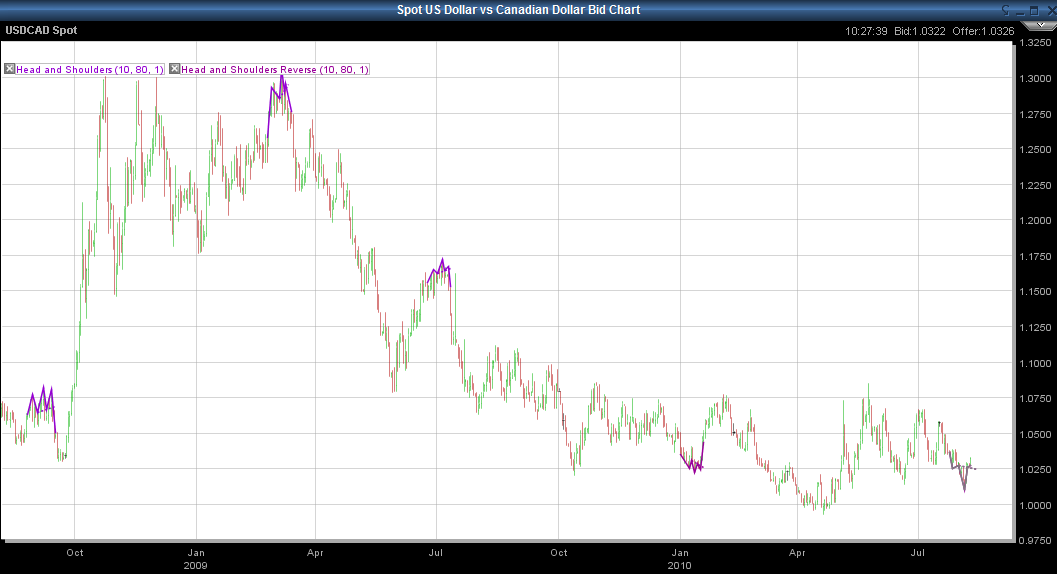Open the Head and Shoulders Reverse (10, 80, 1) label
Viewport: 1057px width, 574px height.
275,69
